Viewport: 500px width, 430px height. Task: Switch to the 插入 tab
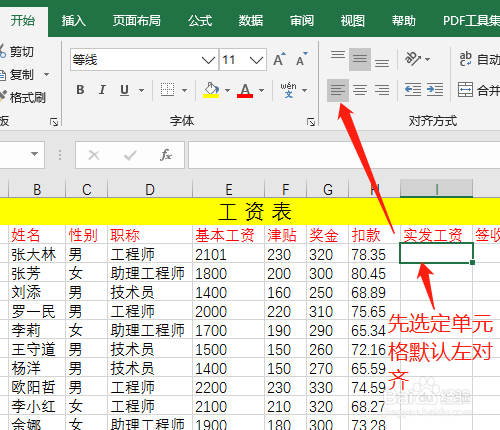pos(74,21)
